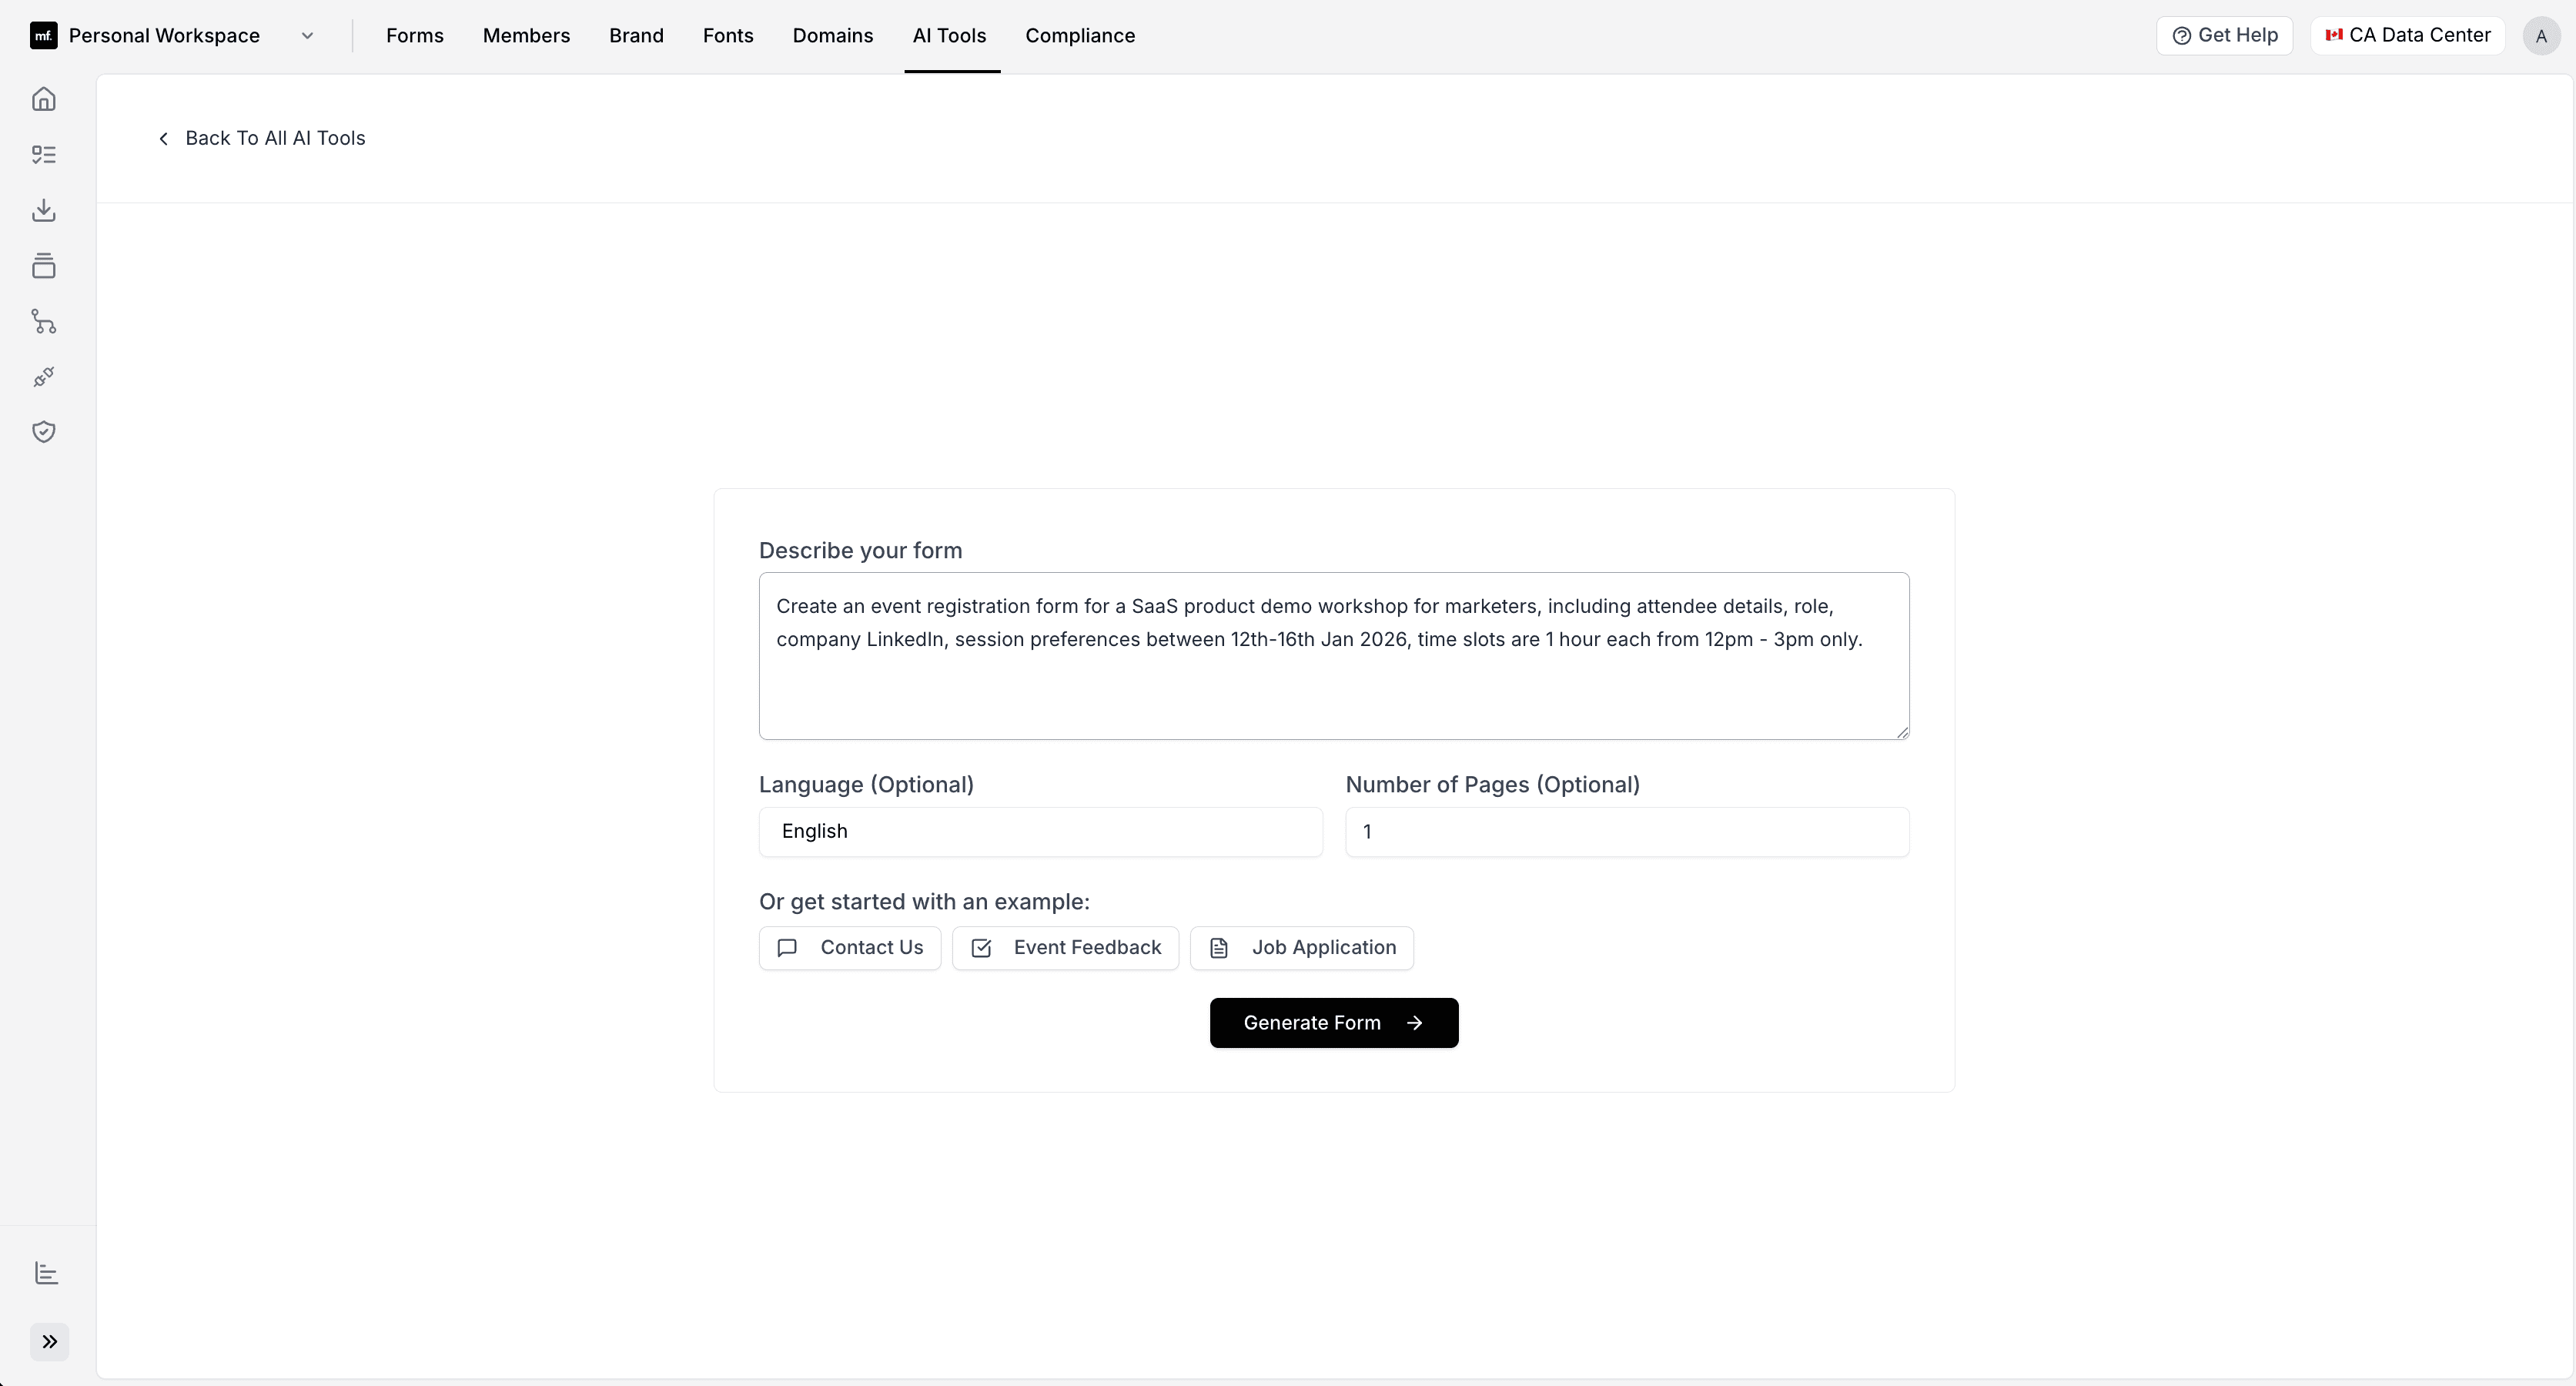Go Back To All AI Tools
The image size is (2576, 1386).
pyautogui.click(x=262, y=138)
